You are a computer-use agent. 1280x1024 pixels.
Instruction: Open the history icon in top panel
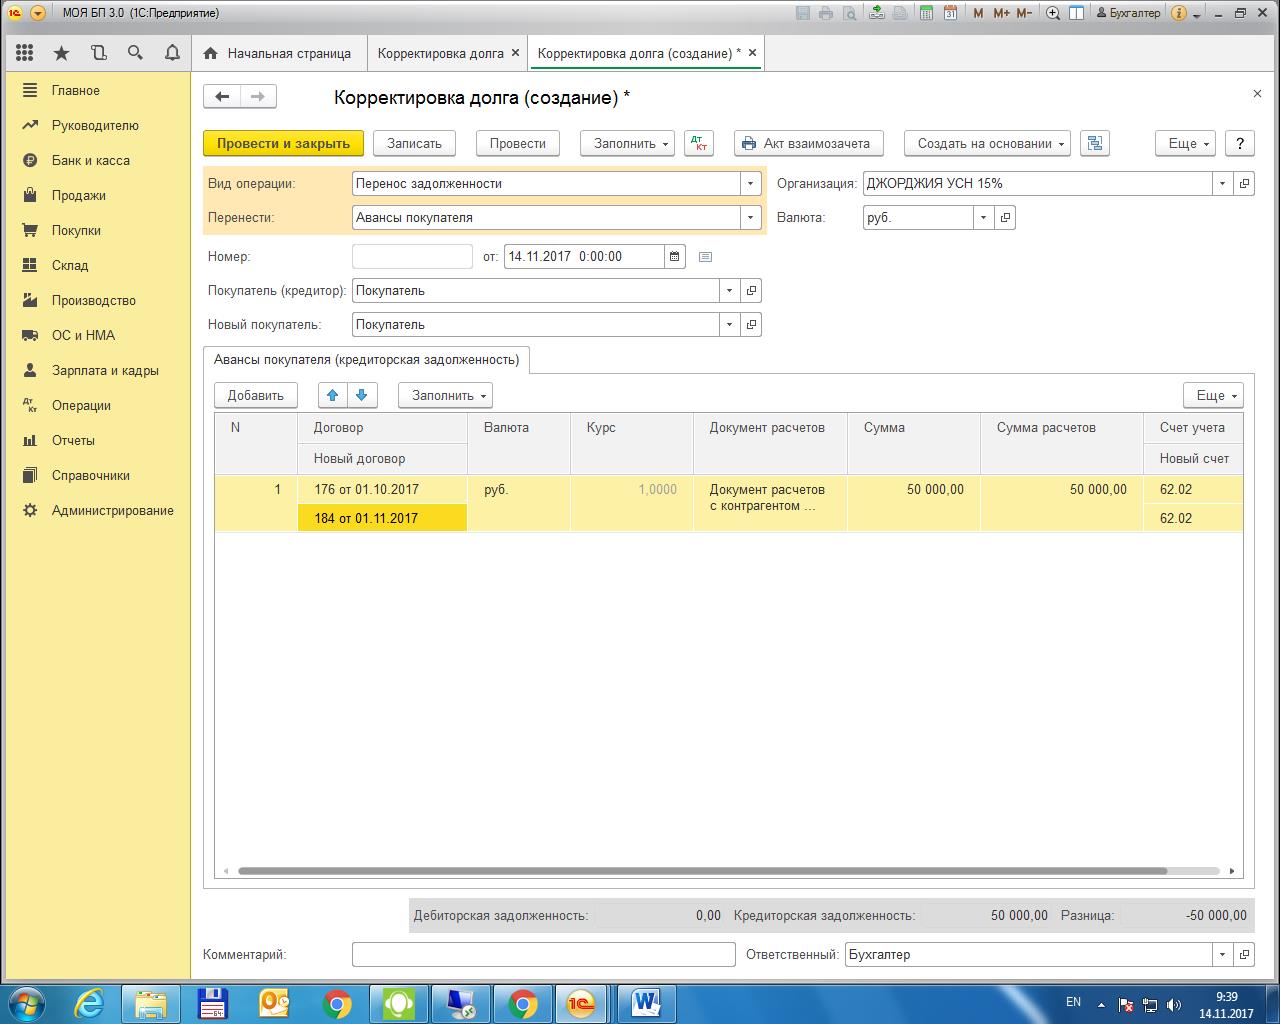pos(98,53)
